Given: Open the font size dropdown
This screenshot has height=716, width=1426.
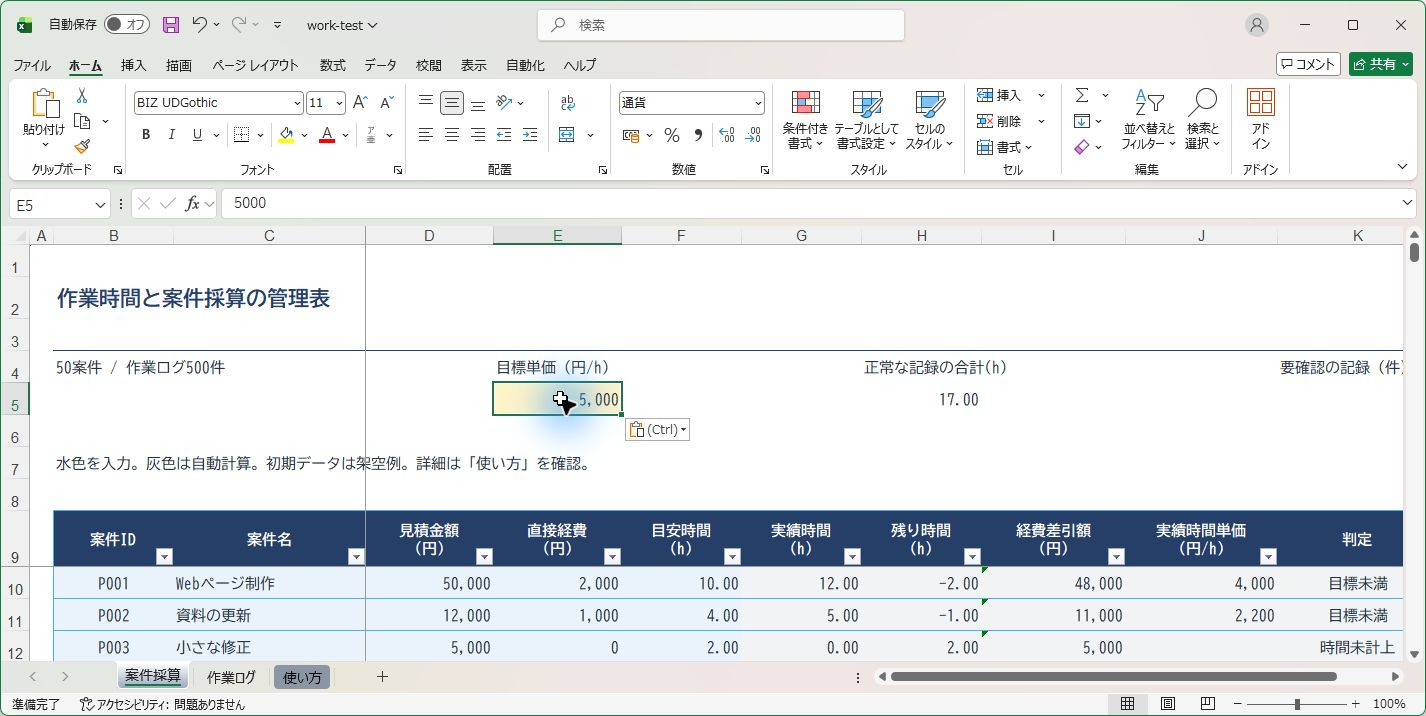Looking at the screenshot, I should coord(340,103).
